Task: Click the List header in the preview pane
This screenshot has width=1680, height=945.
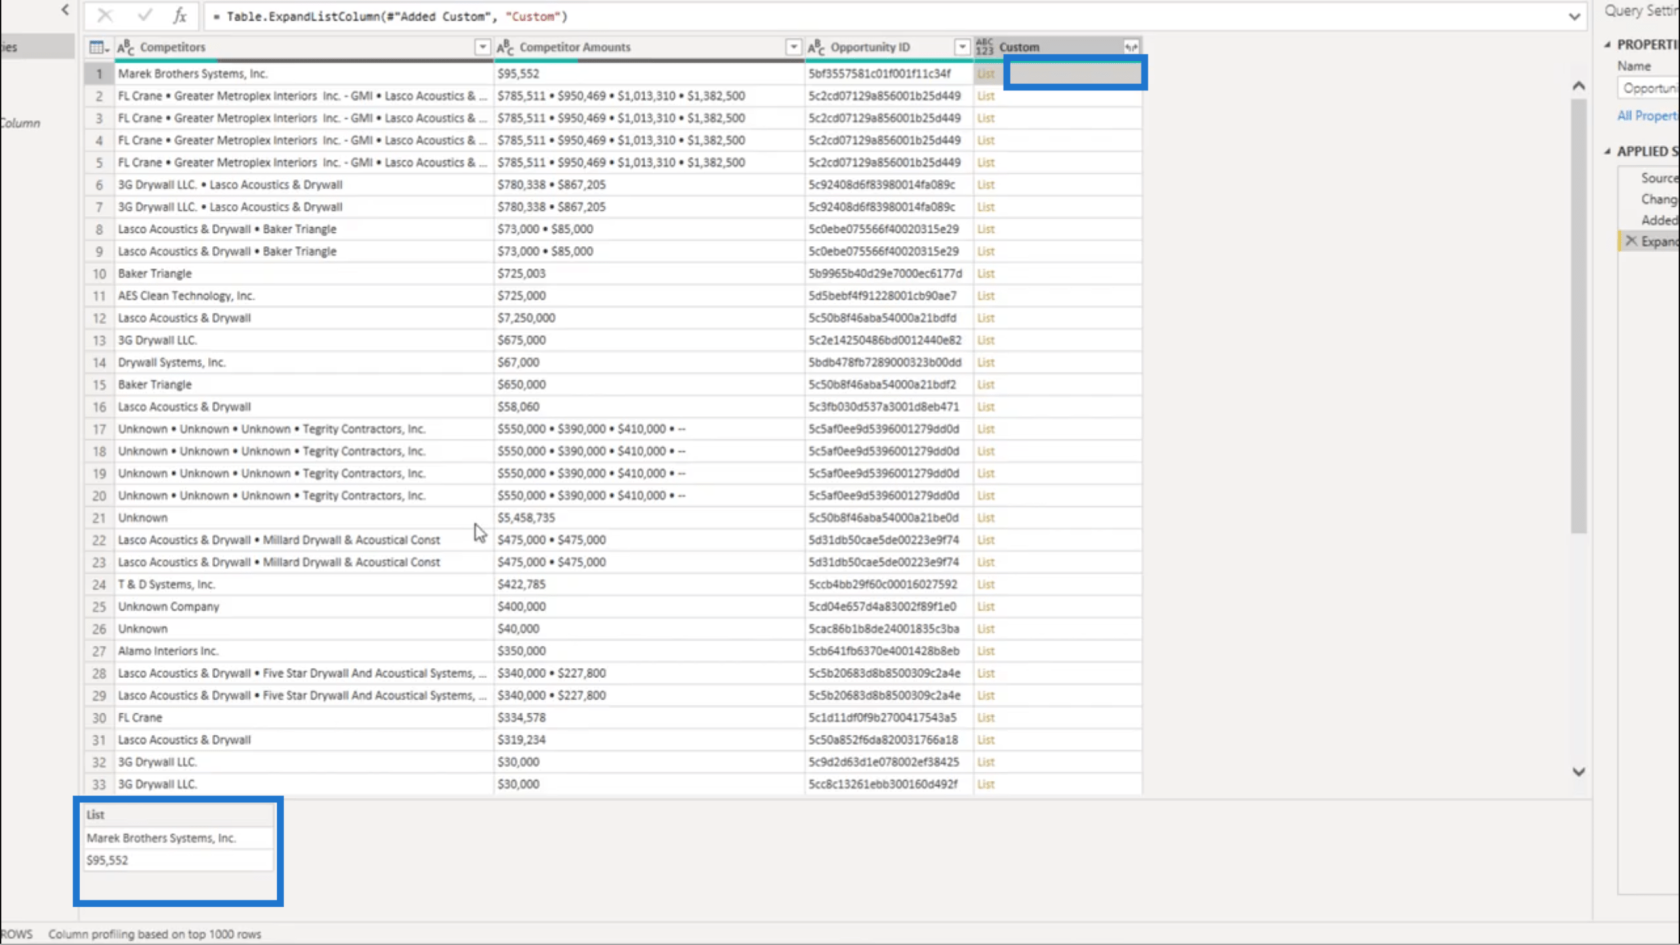Action: 178,815
